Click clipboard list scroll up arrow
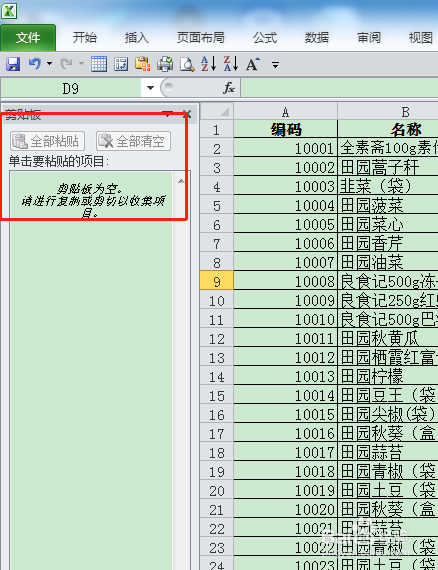This screenshot has width=438, height=570. pos(181,181)
